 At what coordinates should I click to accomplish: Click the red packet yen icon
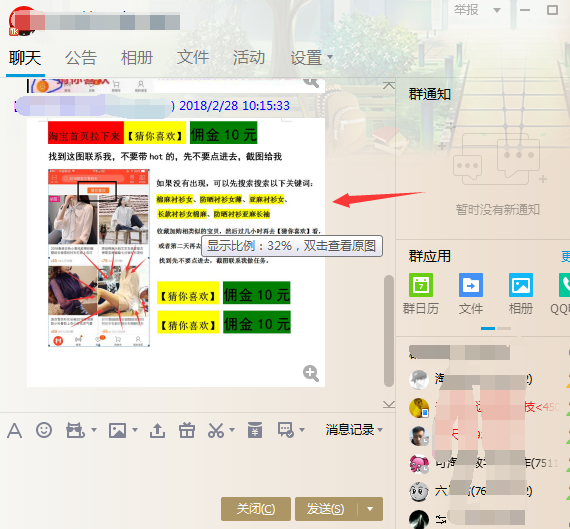(255, 430)
